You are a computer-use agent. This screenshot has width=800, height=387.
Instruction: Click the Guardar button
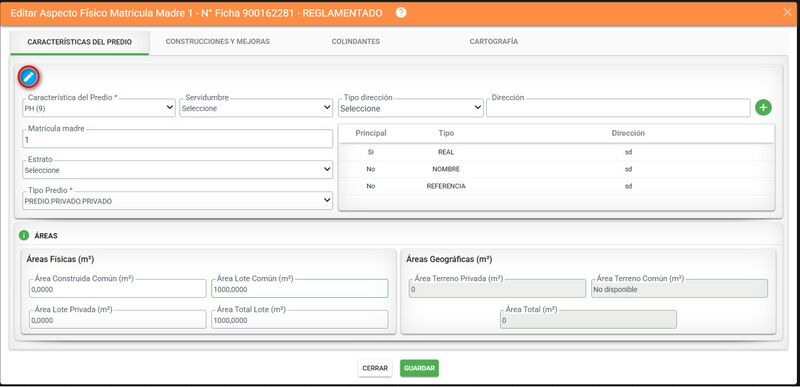pyautogui.click(x=419, y=368)
